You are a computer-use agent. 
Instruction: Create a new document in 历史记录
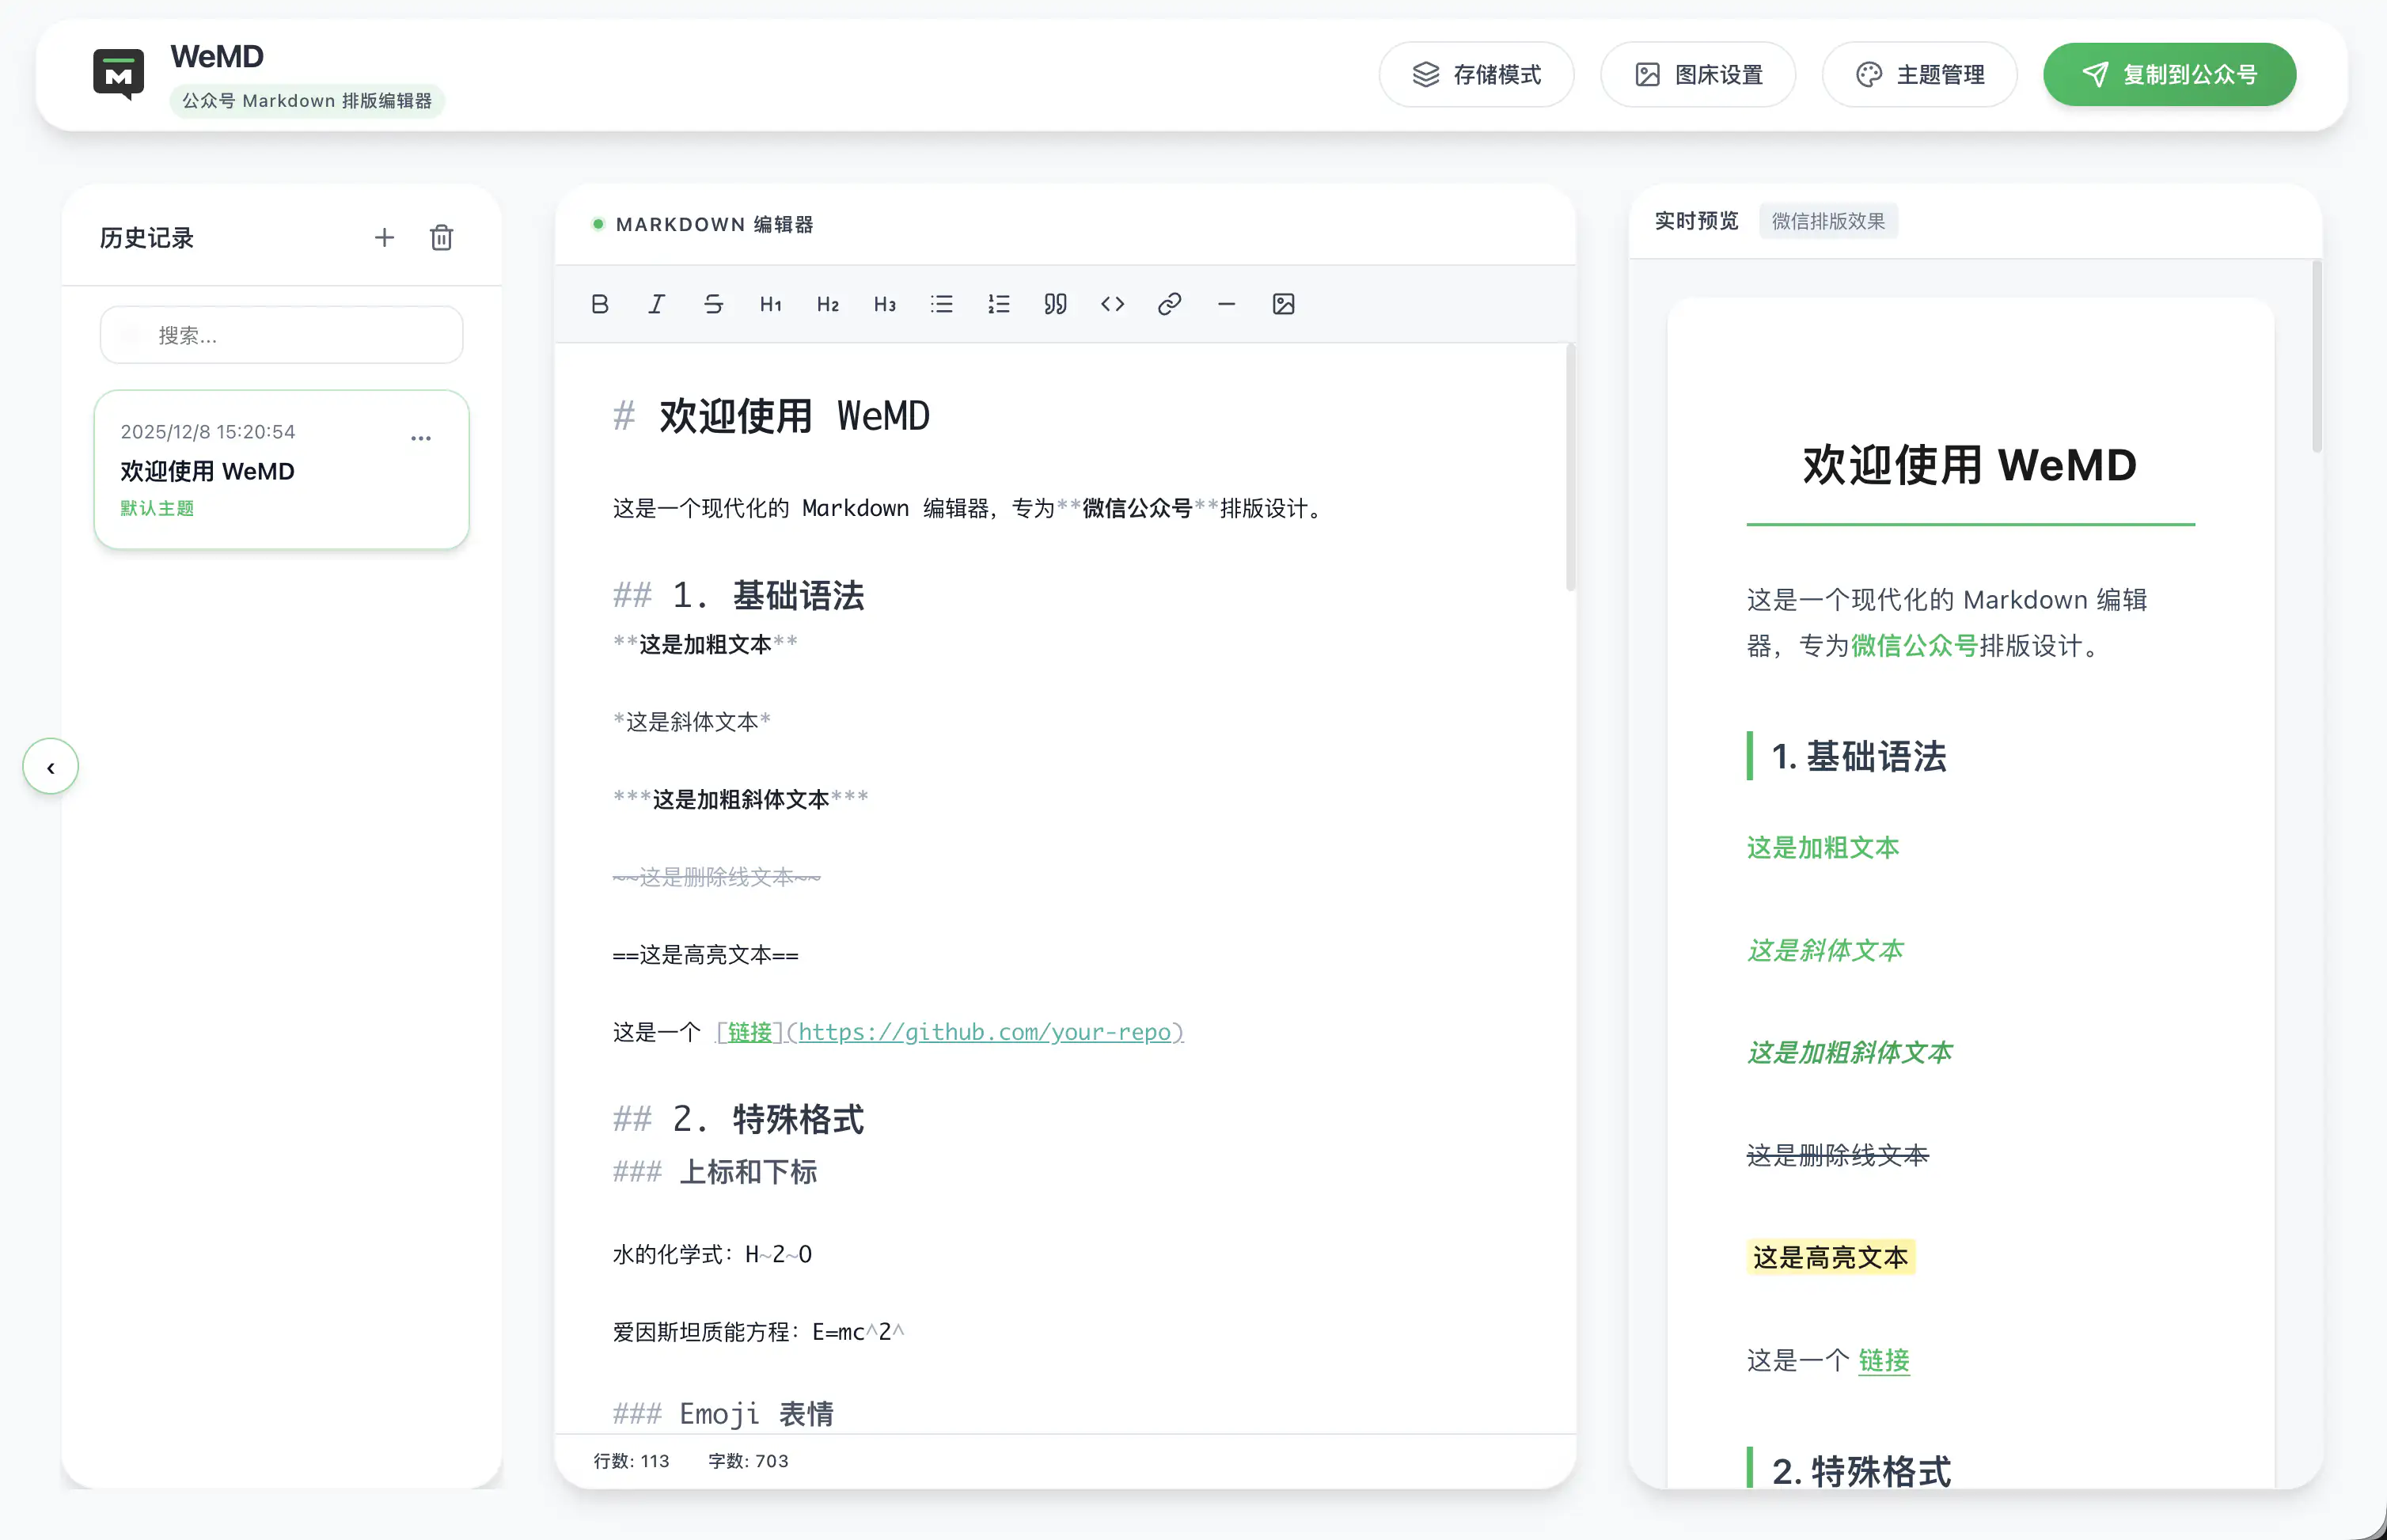coord(384,237)
